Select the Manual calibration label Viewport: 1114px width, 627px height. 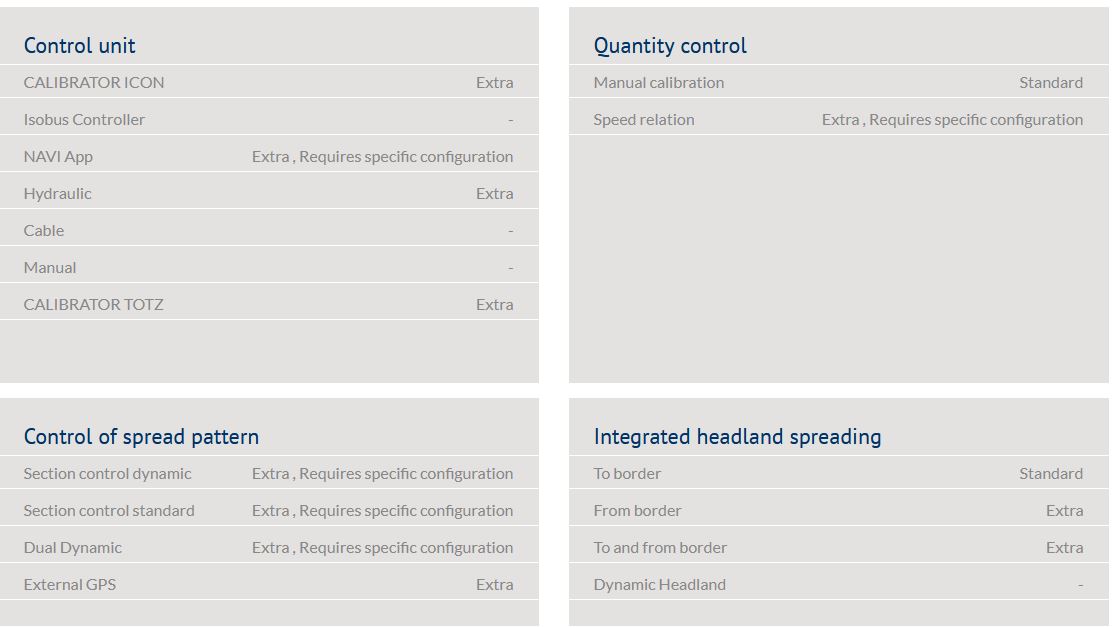[658, 83]
